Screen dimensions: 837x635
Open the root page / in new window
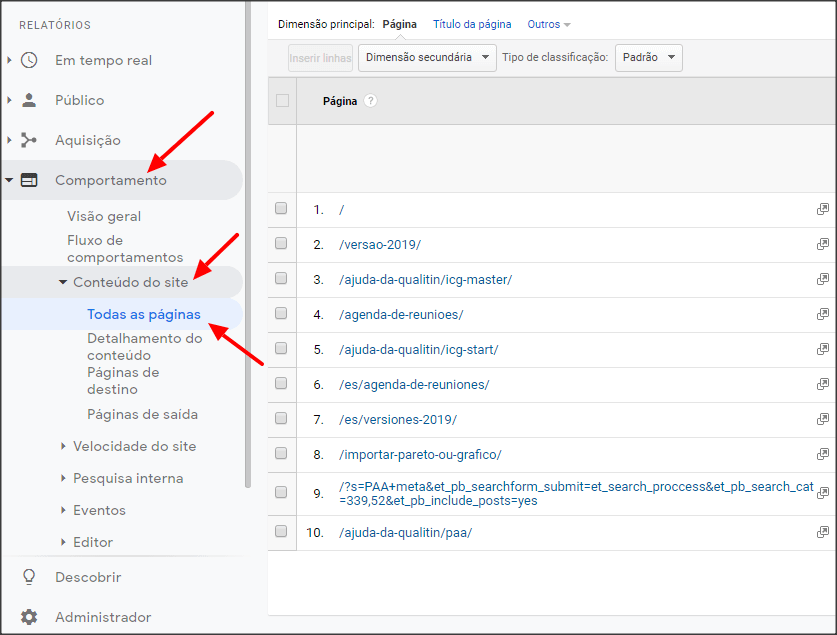(x=823, y=209)
